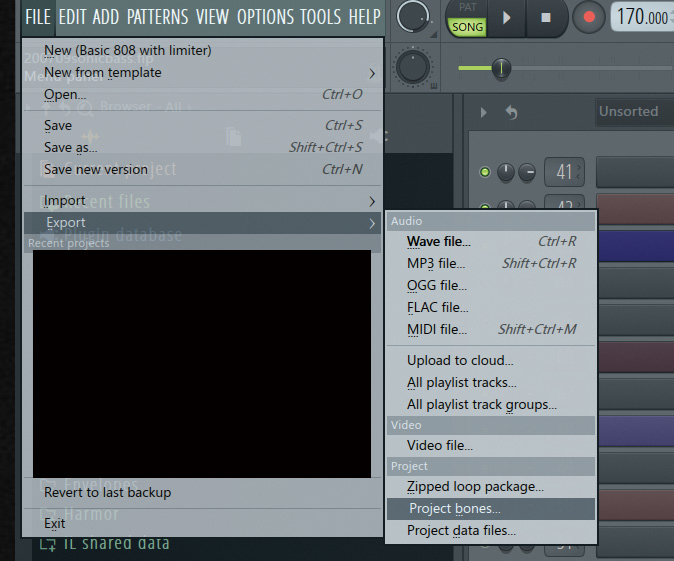
Task: Click channel rack play arrow icon
Action: pos(484,113)
